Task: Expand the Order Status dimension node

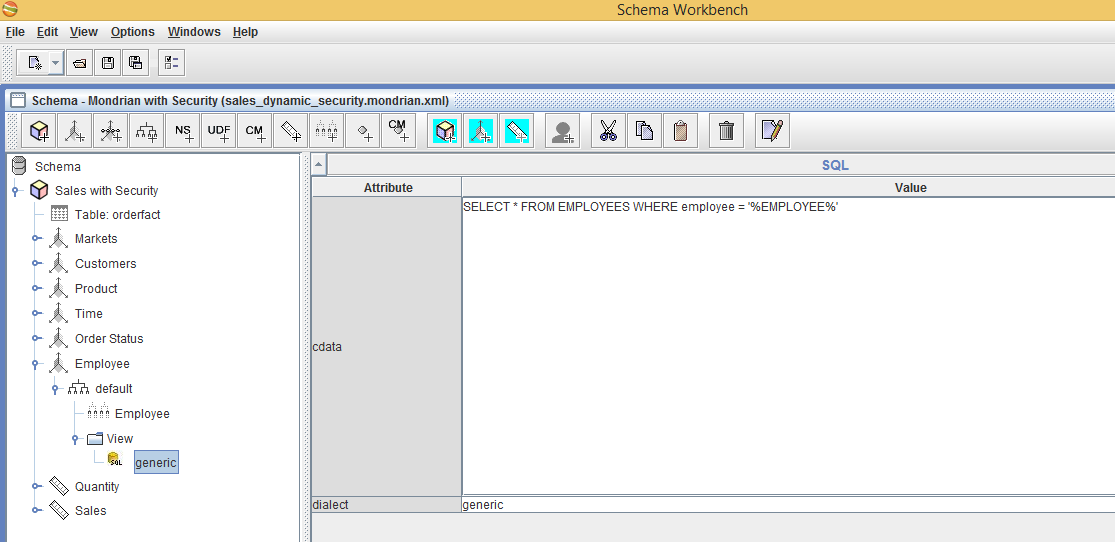Action: [x=36, y=339]
